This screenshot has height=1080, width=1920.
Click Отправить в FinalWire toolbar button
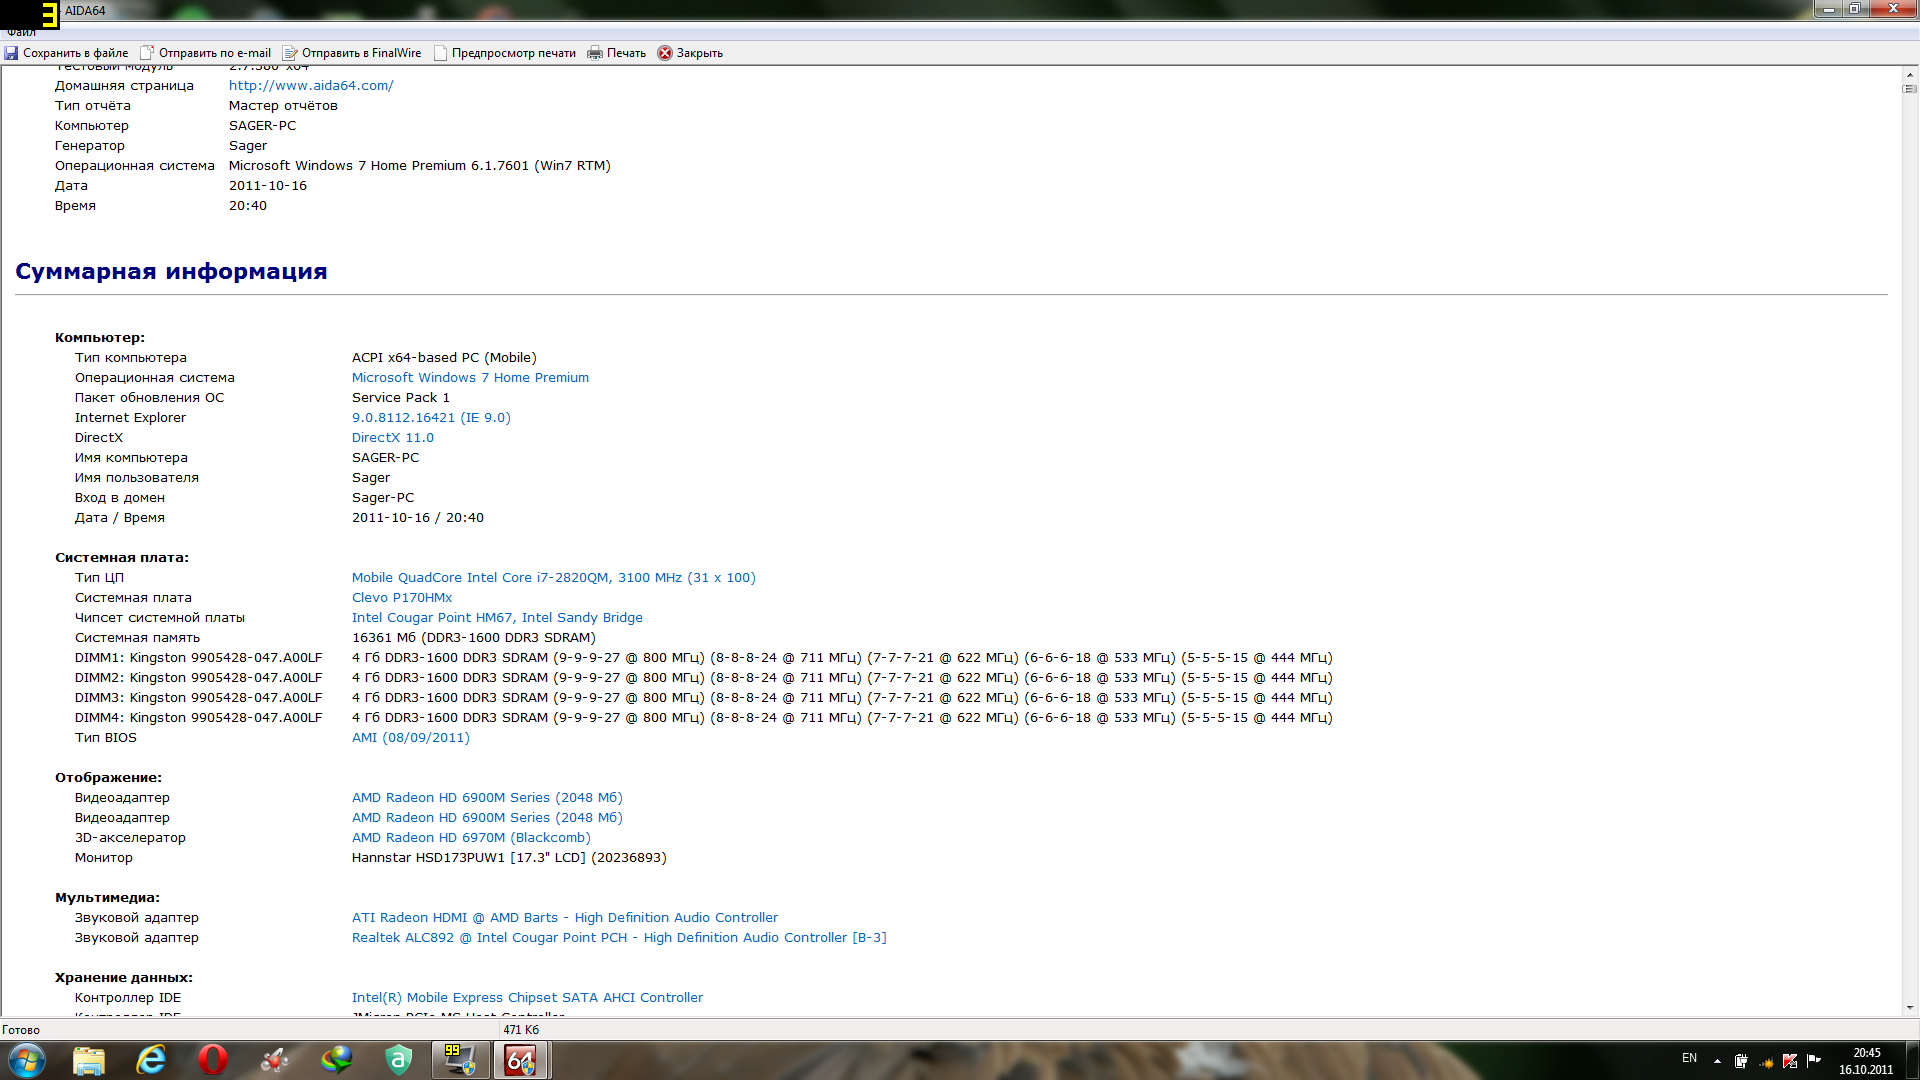(x=352, y=53)
